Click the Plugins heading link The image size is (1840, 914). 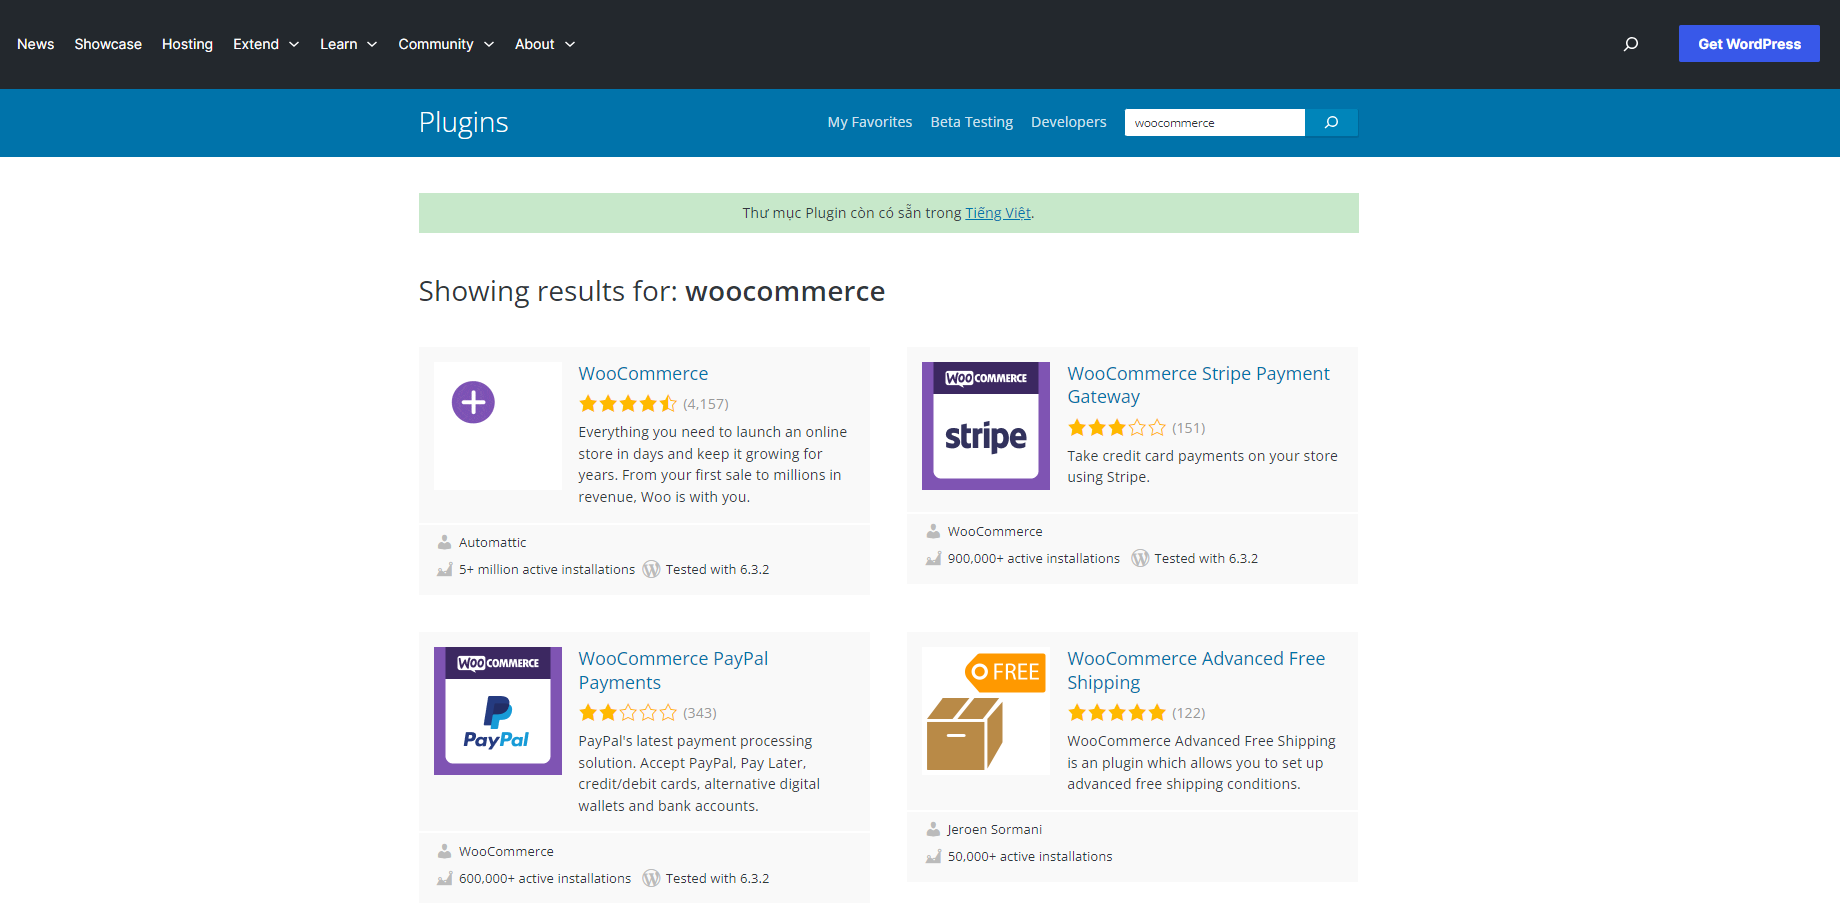click(464, 122)
